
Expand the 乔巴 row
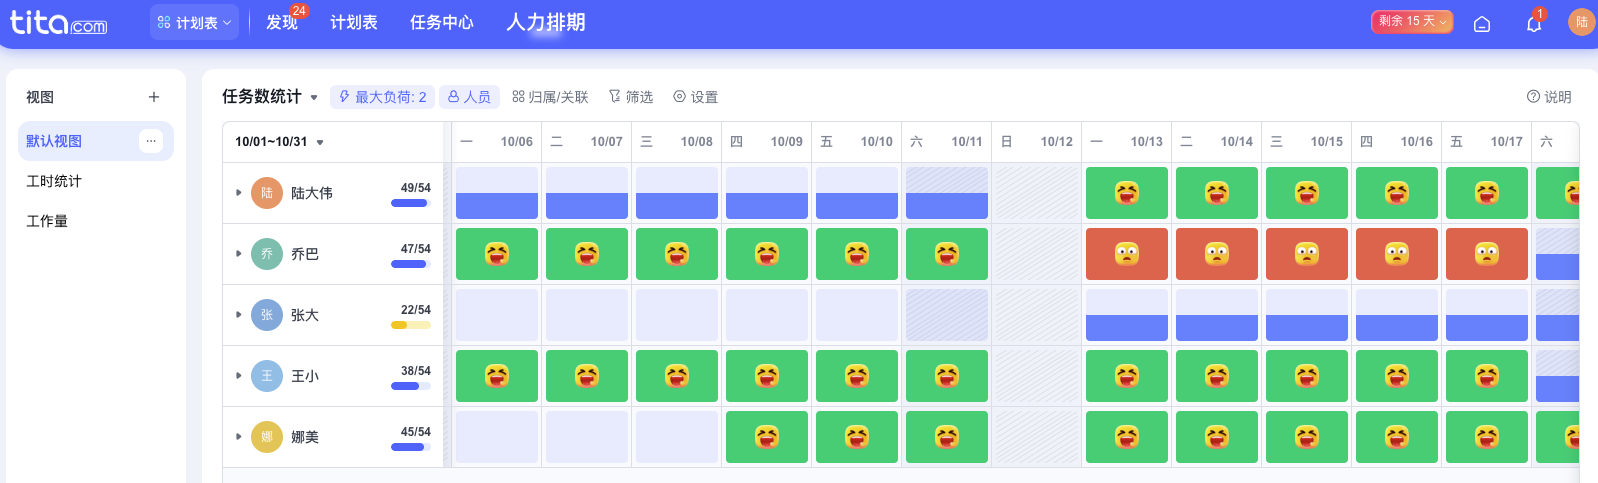pos(238,254)
